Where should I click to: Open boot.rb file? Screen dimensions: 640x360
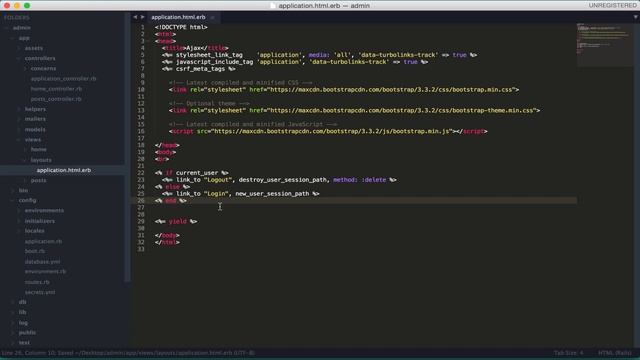click(35, 251)
